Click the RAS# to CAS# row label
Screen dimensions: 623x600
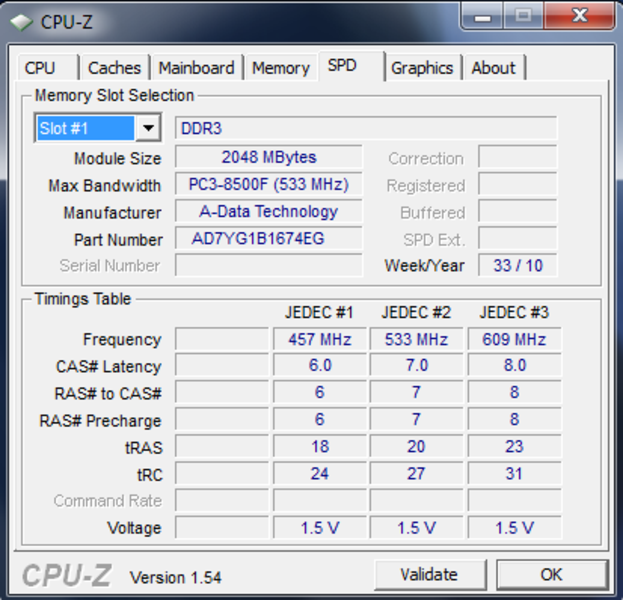[x=108, y=394]
